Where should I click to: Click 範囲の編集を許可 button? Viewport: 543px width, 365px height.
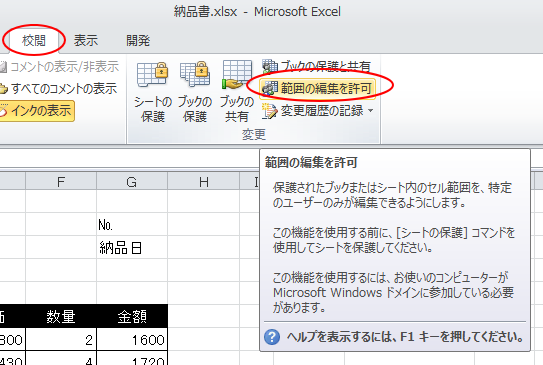pos(317,88)
